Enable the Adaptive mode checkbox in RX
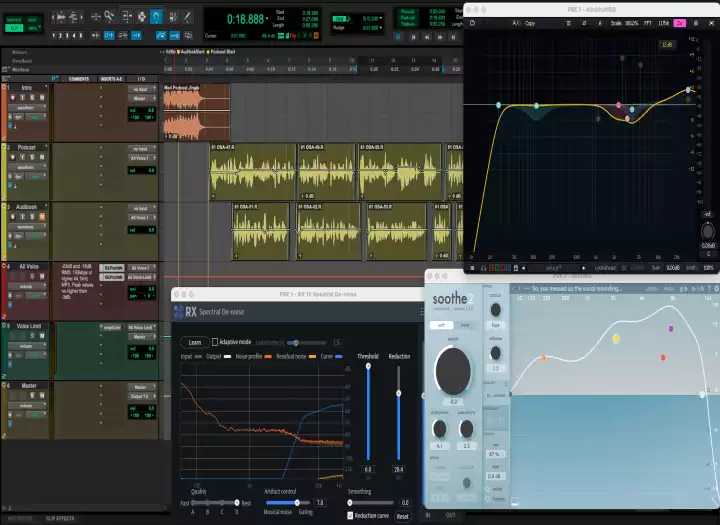 tap(214, 342)
